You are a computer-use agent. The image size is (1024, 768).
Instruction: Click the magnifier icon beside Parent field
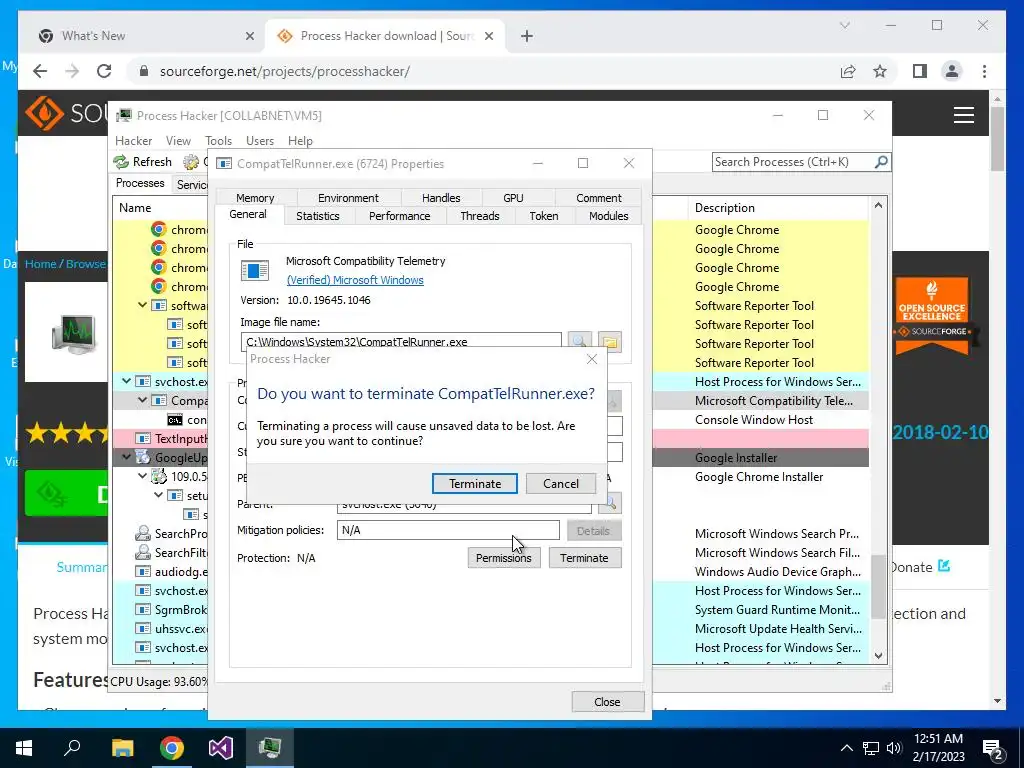tap(610, 504)
